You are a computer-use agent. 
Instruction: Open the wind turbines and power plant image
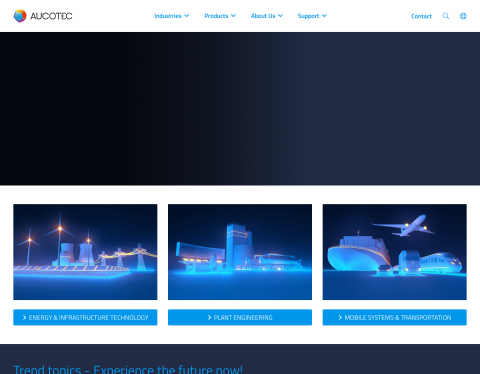[x=85, y=252]
